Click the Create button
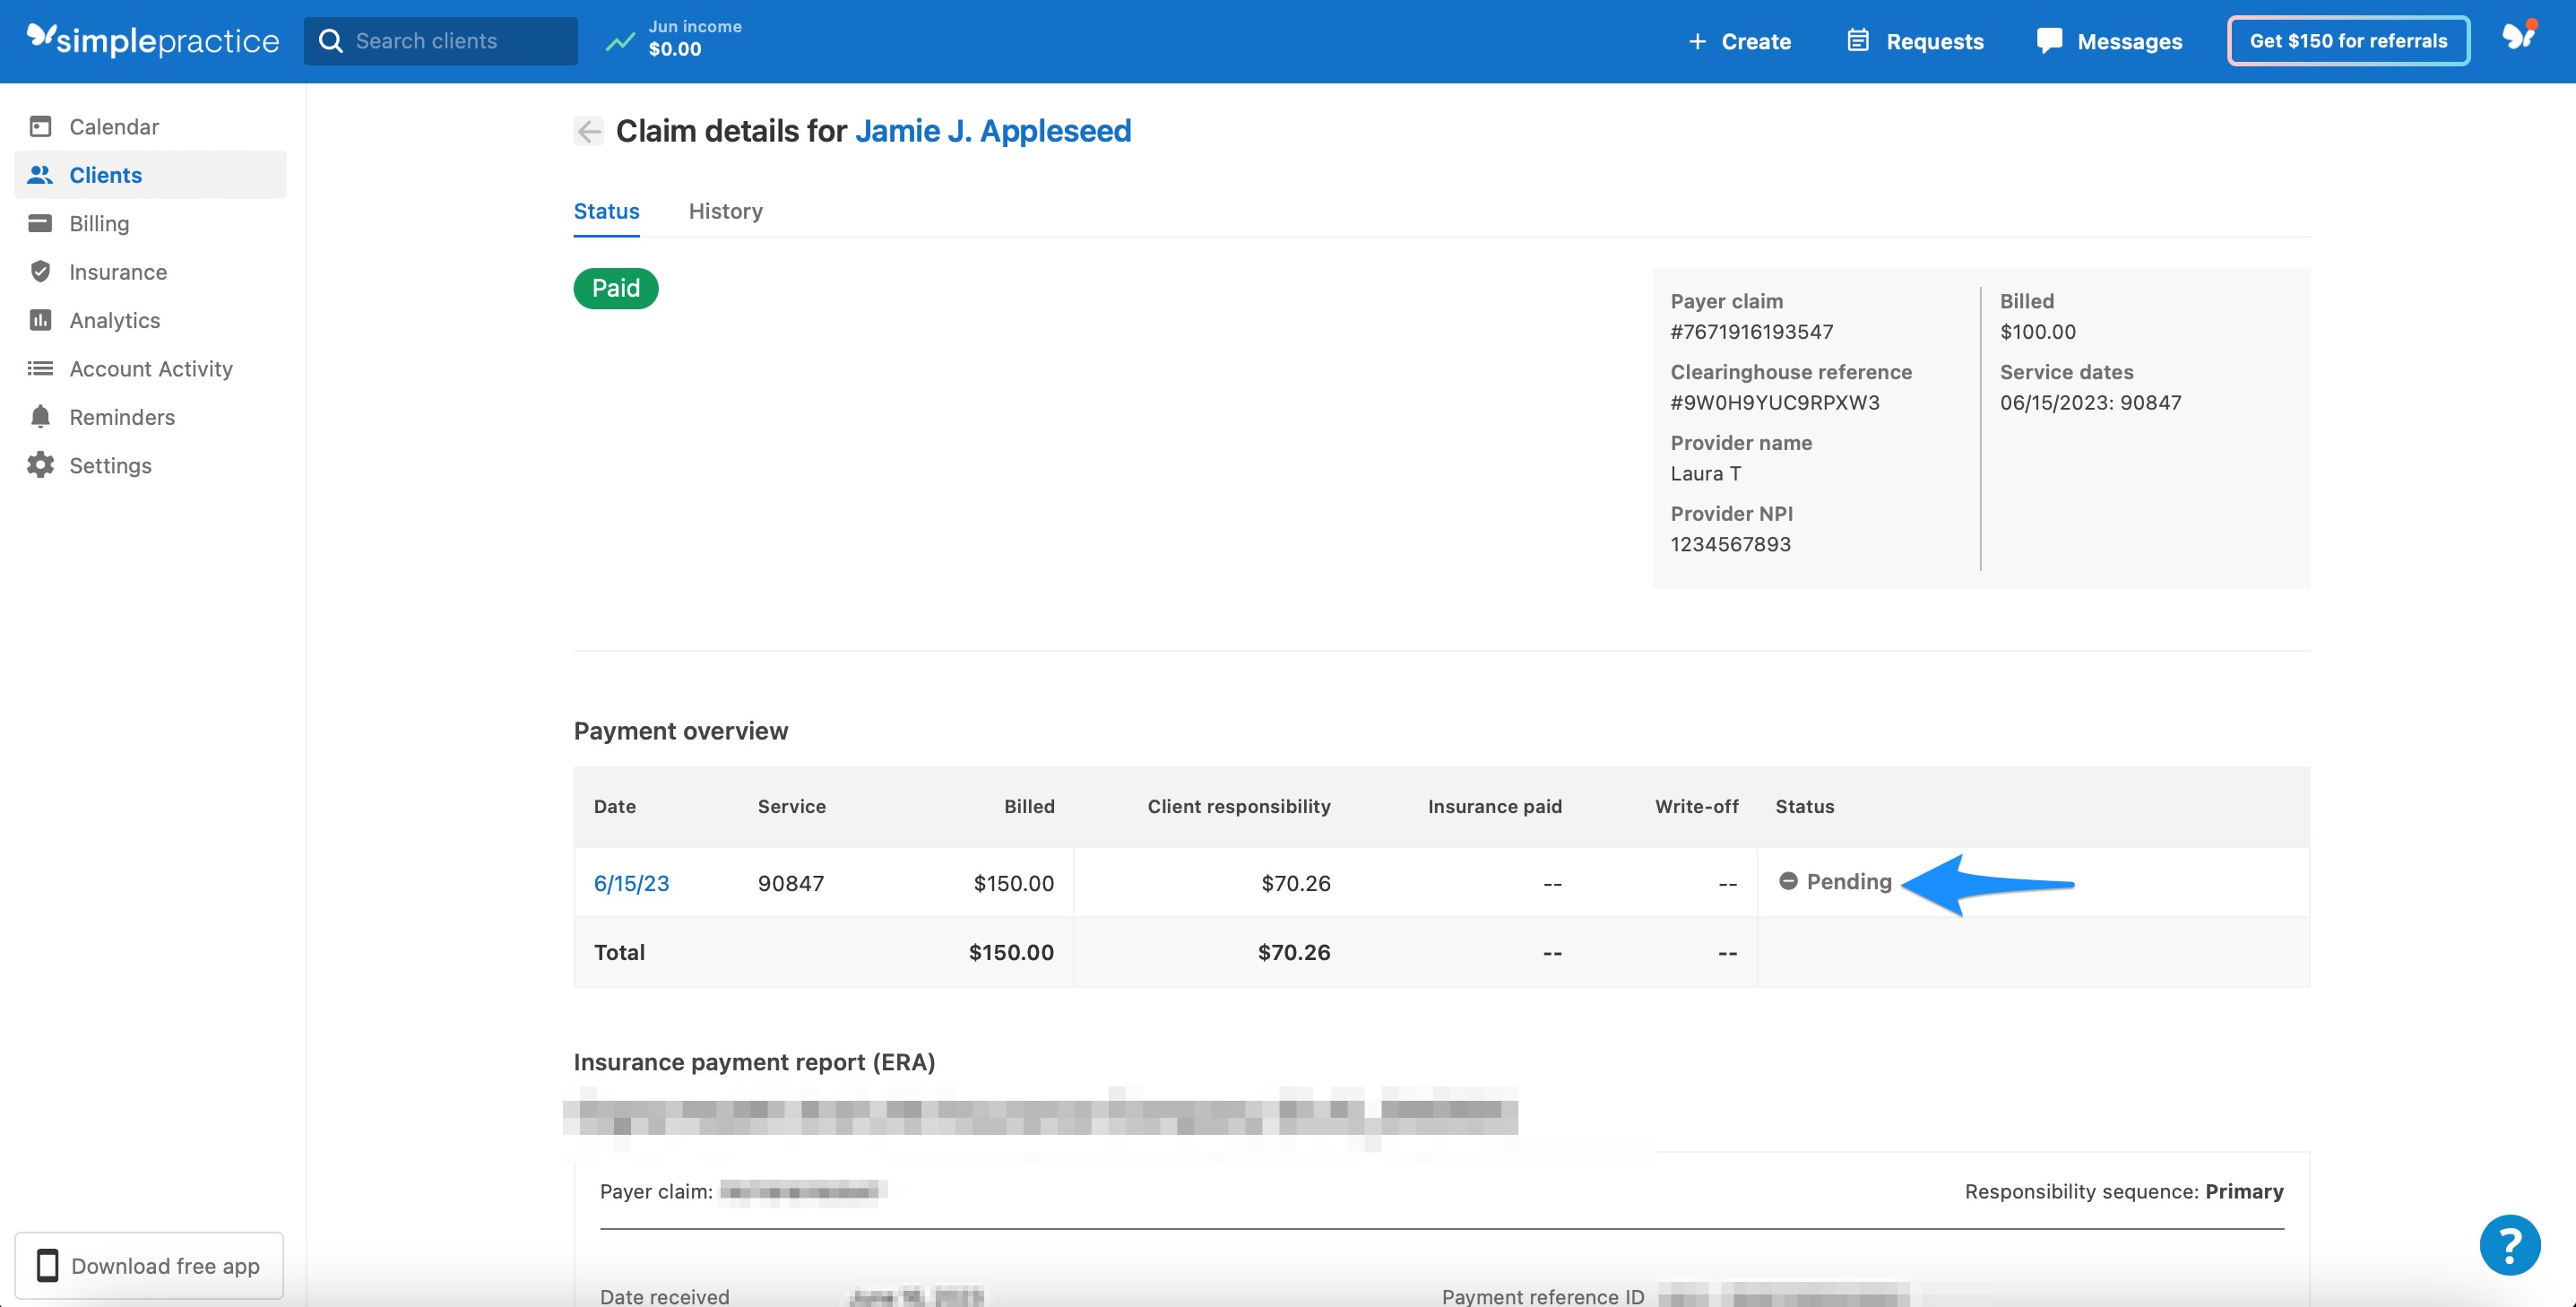This screenshot has width=2576, height=1307. (1739, 41)
